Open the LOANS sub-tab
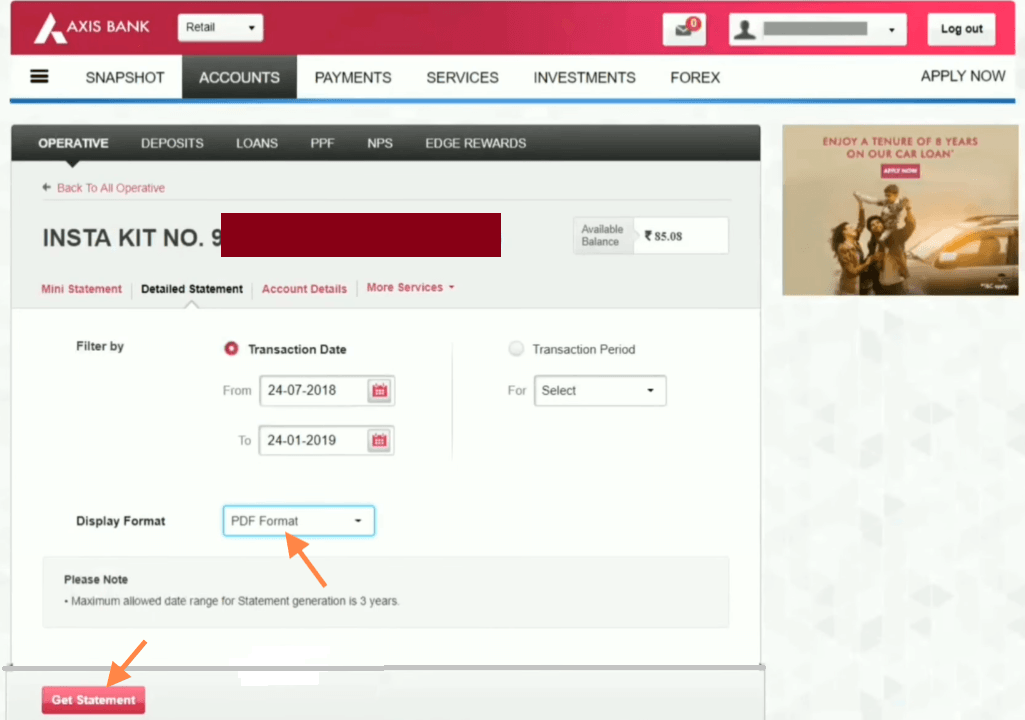The image size is (1025, 720). click(x=257, y=143)
